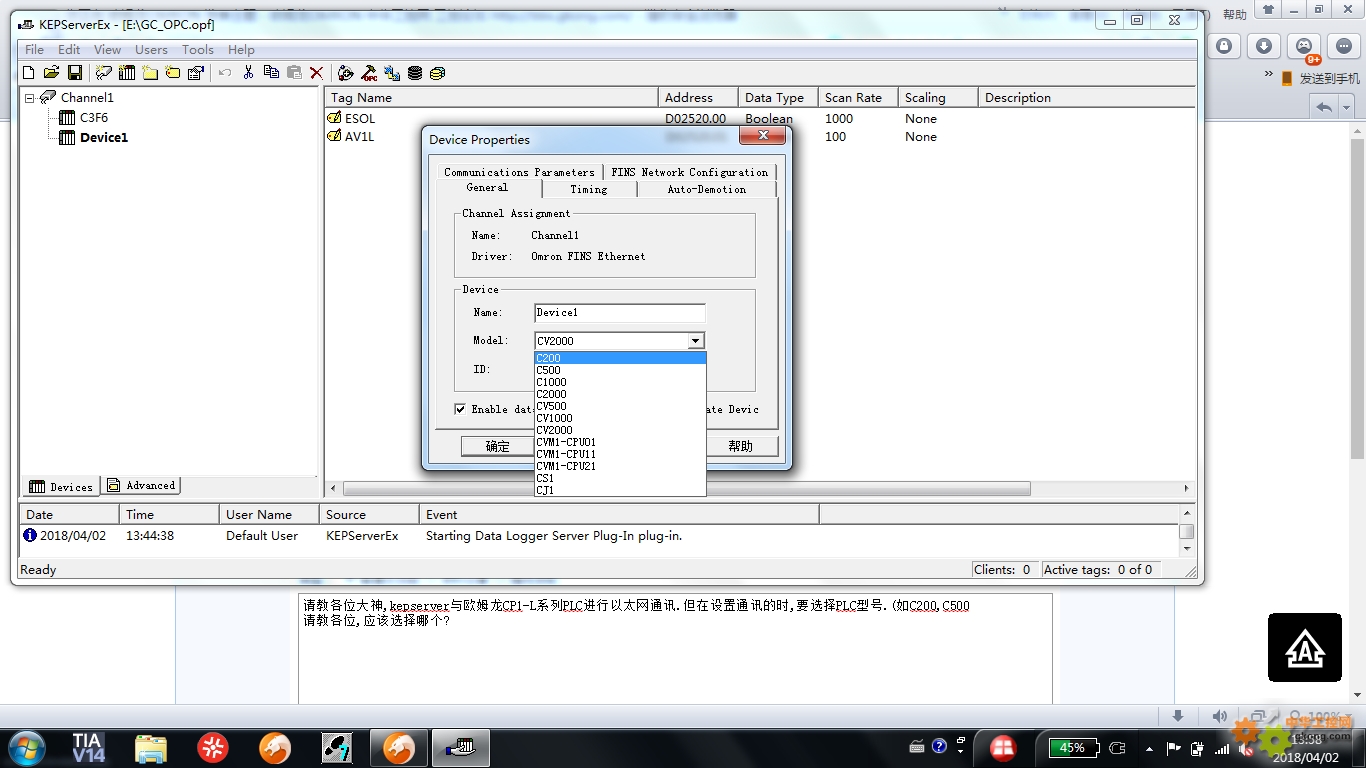Viewport: 1366px width, 768px height.
Task: Click the browser lock icon
Action: point(1224,46)
